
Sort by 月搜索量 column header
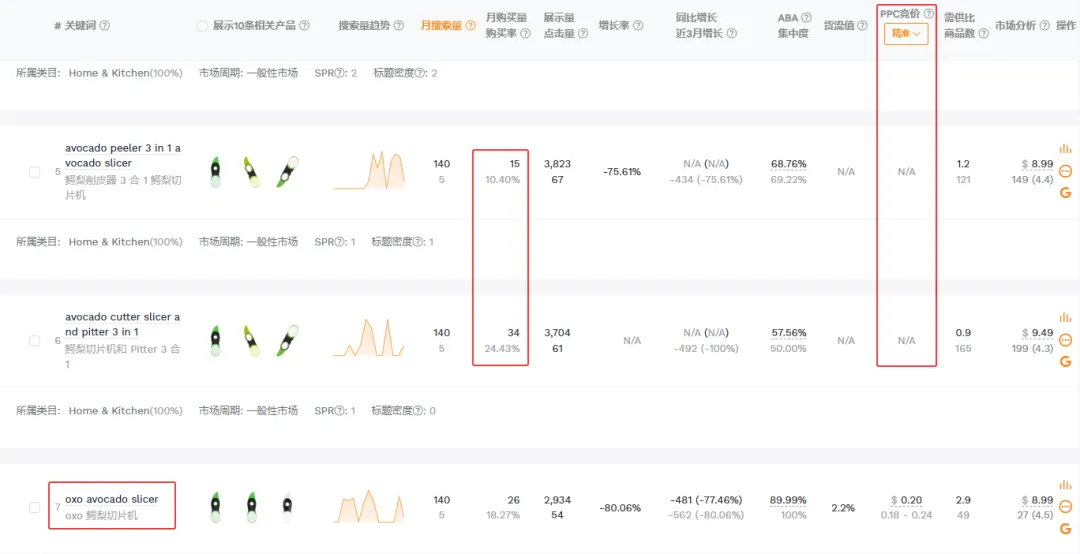441,25
